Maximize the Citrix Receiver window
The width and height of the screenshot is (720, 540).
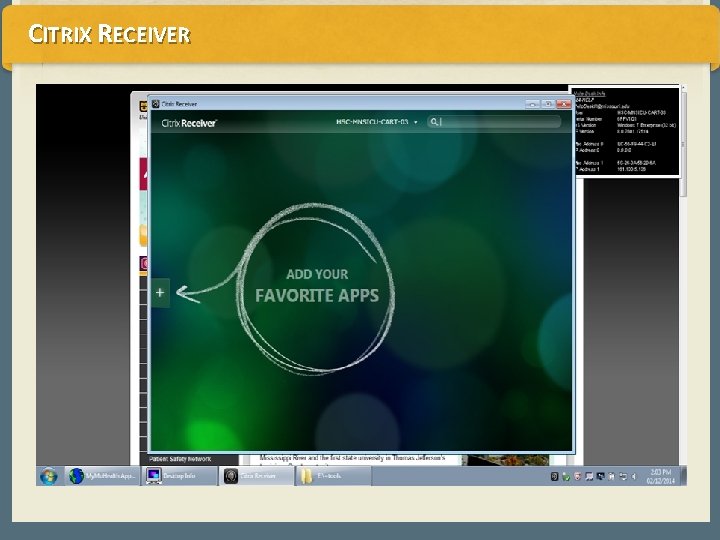548,104
